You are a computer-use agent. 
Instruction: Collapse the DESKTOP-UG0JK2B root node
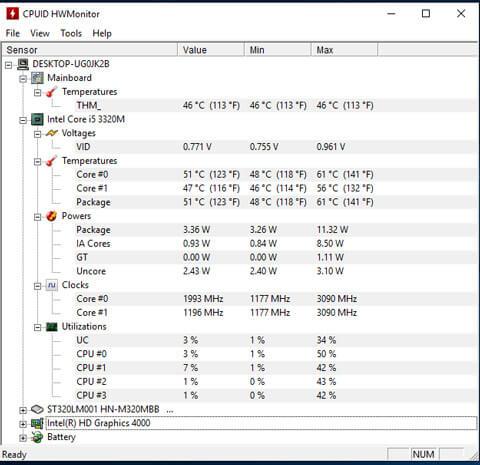9,65
